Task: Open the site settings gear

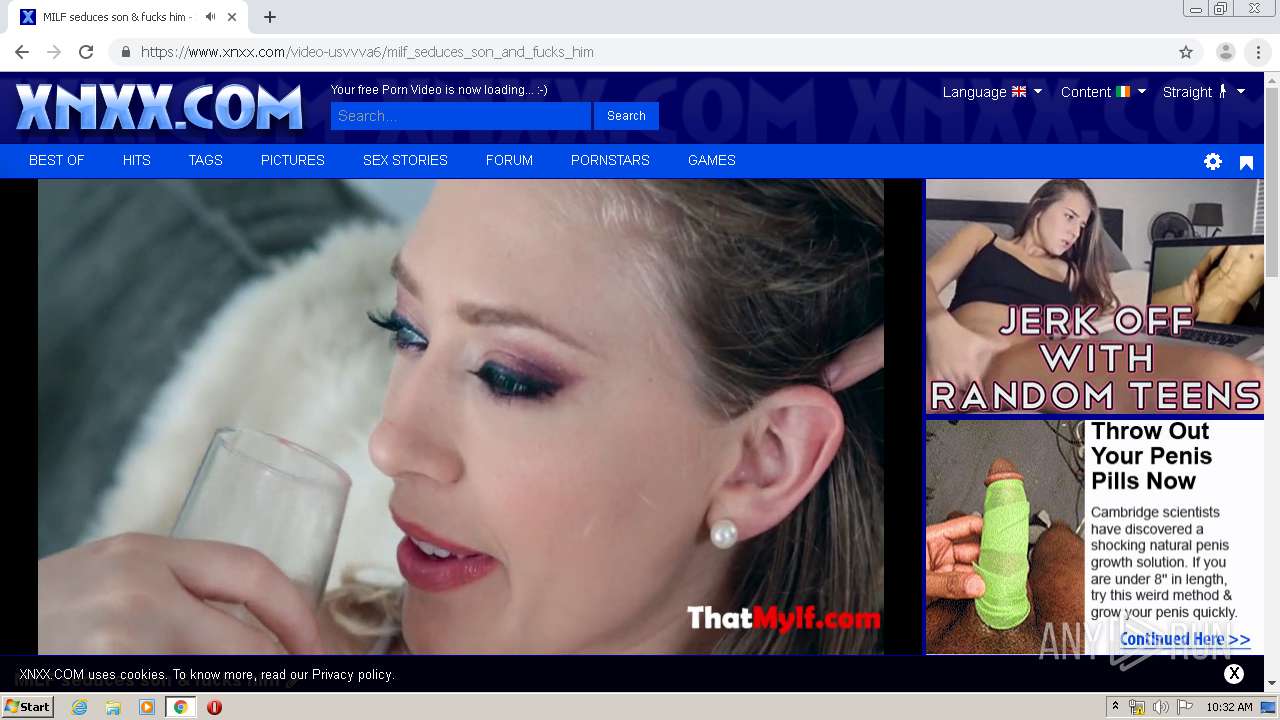Action: (x=1213, y=161)
